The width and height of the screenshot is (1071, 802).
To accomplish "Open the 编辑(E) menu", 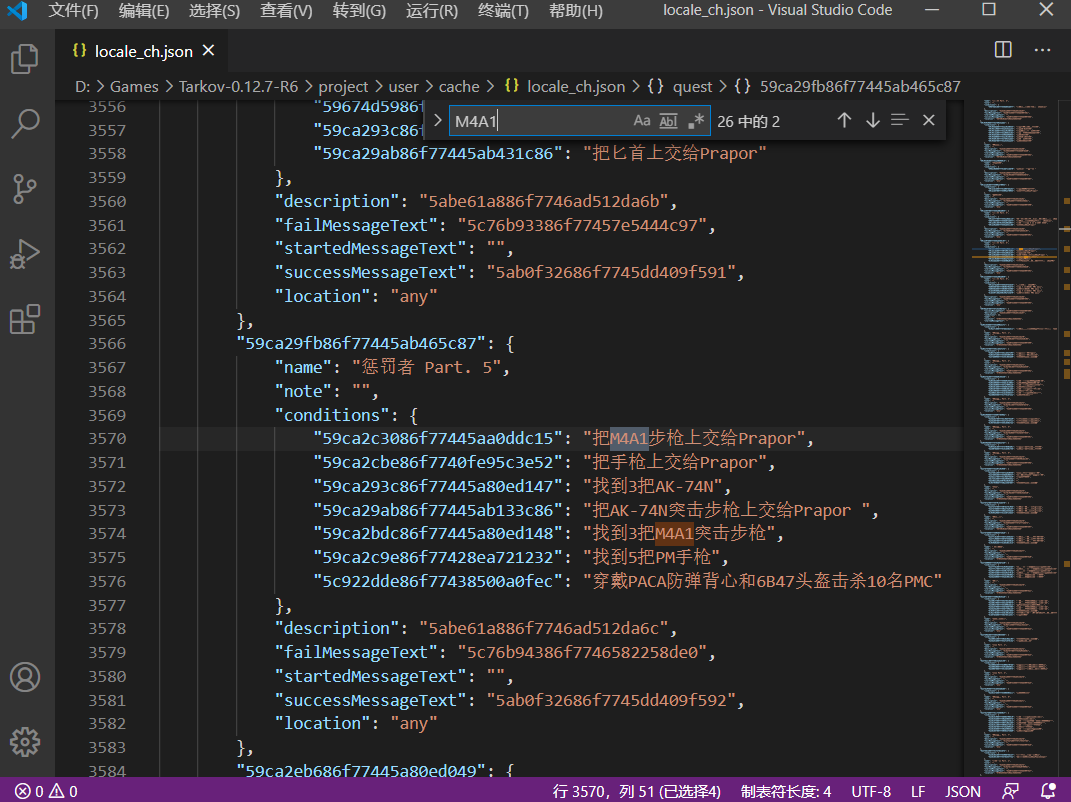I will point(143,11).
